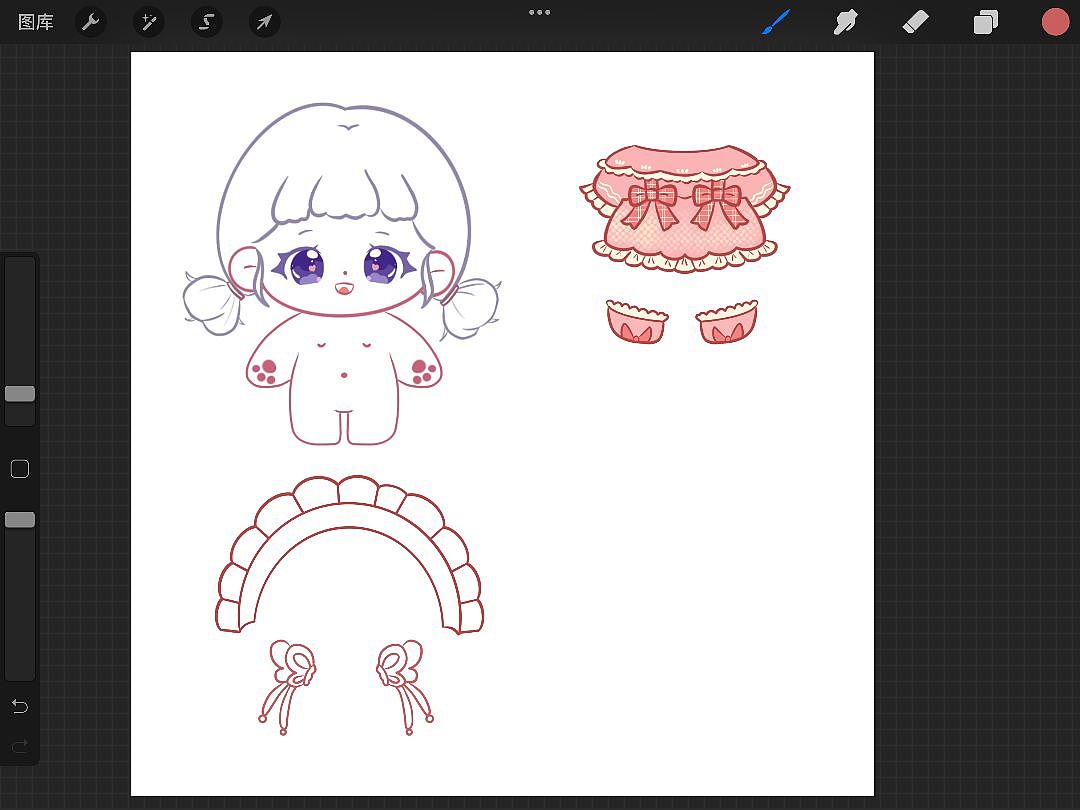Activate the Transform arrow tool
1080x810 pixels.
[x=264, y=22]
